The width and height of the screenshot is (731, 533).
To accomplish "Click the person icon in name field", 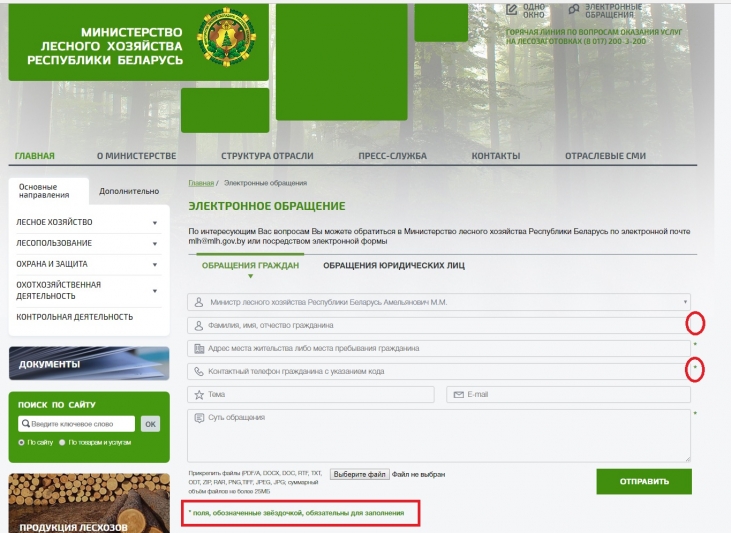I will point(198,325).
